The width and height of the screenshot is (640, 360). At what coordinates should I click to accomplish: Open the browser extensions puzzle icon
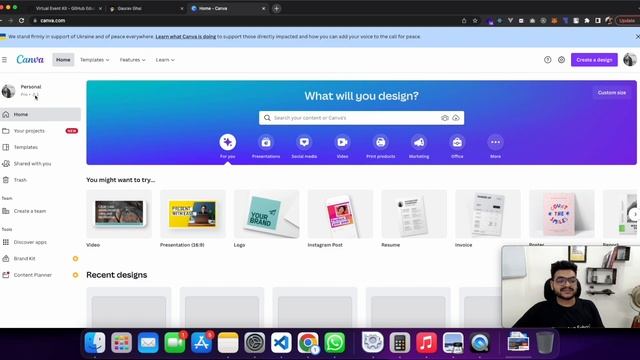587,20
